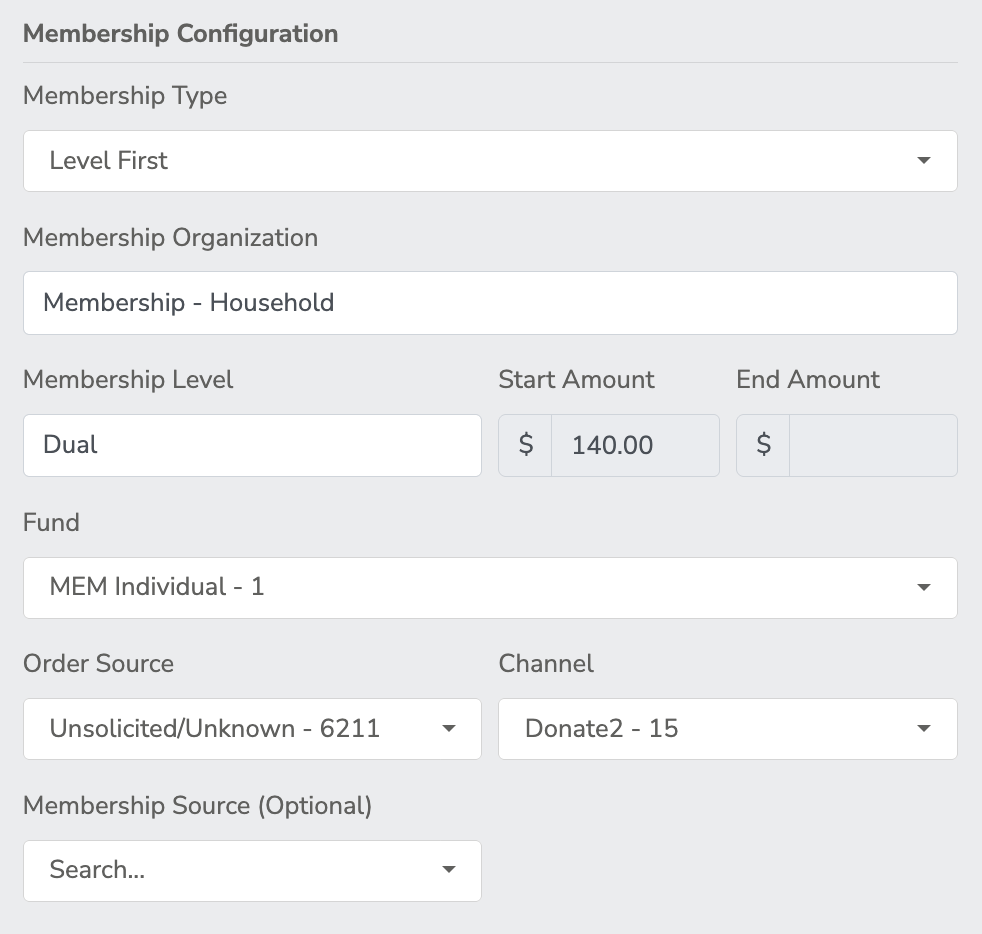Click the caret arrow in the Fund field
982x934 pixels.
[x=923, y=587]
